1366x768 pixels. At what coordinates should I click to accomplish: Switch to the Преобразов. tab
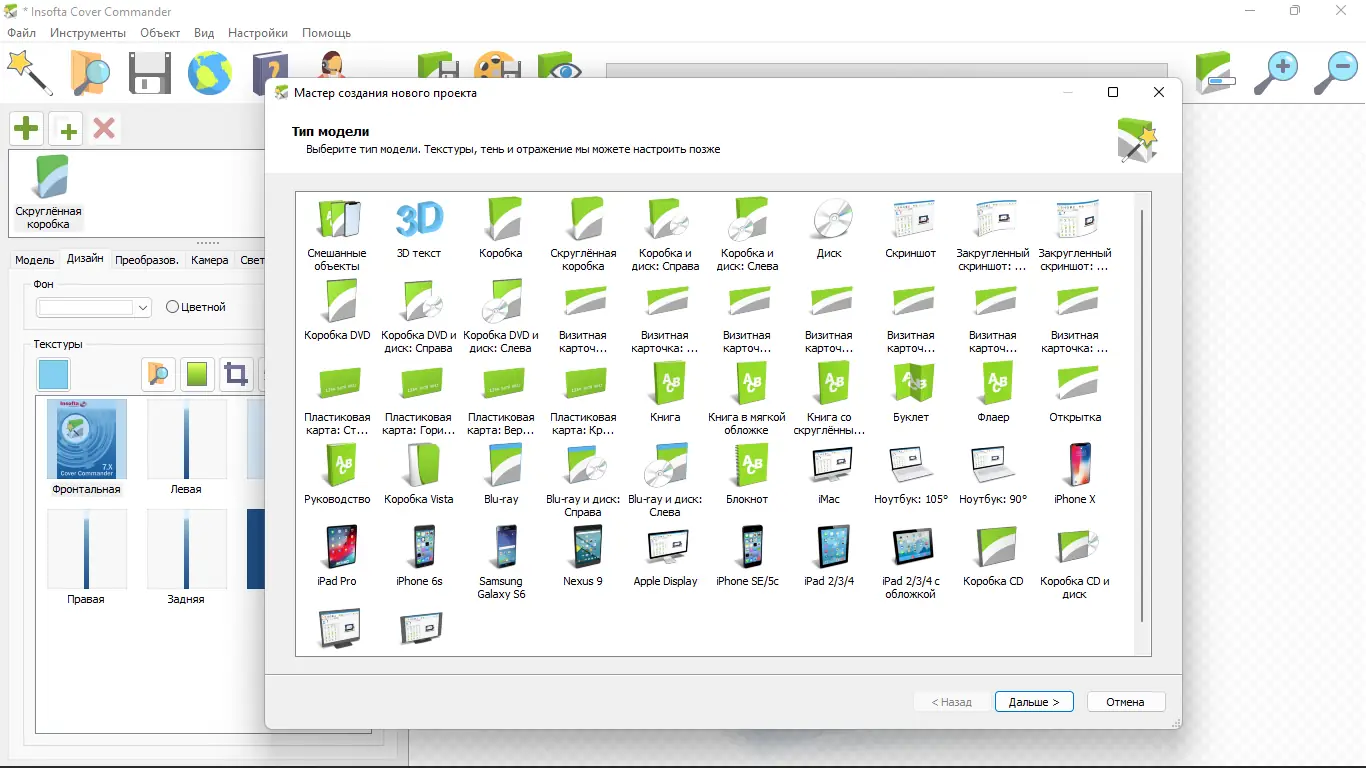[147, 260]
